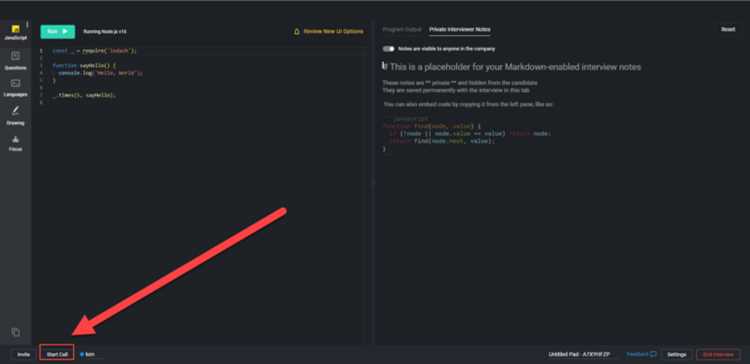Open Settings from the bottom bar
The width and height of the screenshot is (750, 364).
(x=677, y=354)
